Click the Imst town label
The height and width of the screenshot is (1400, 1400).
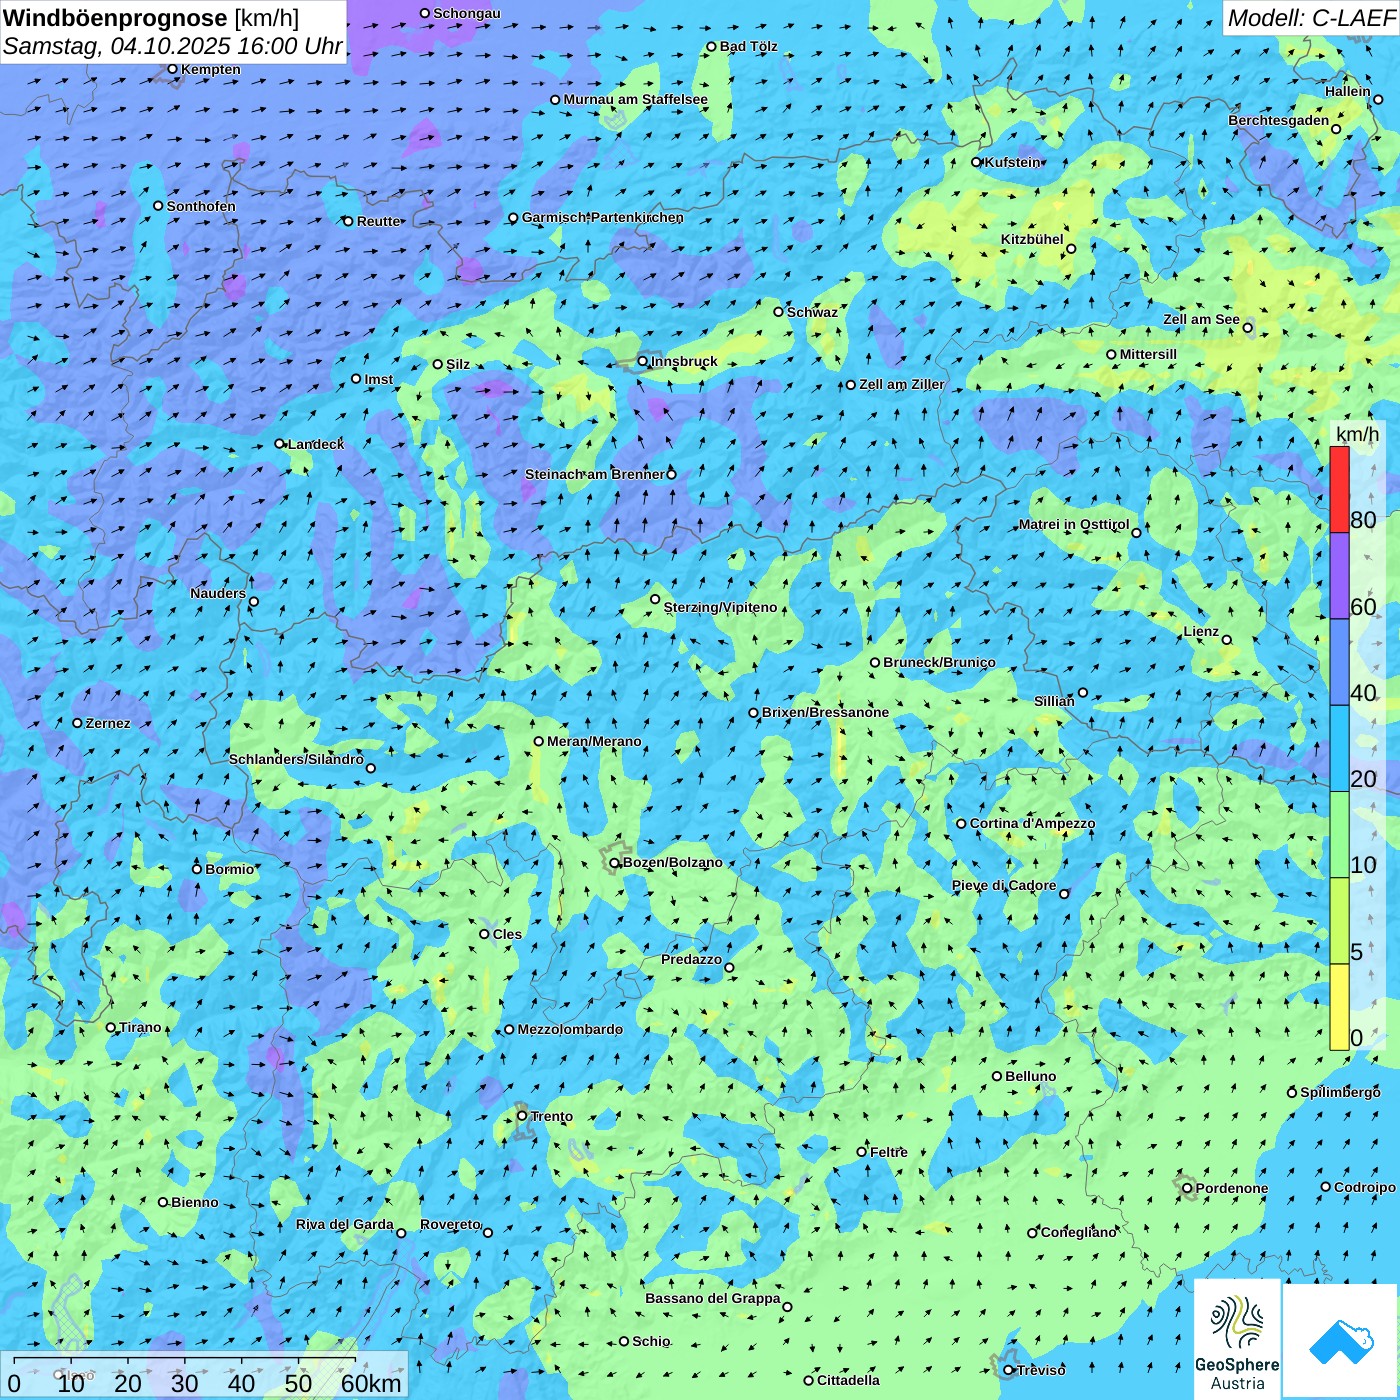coord(379,379)
